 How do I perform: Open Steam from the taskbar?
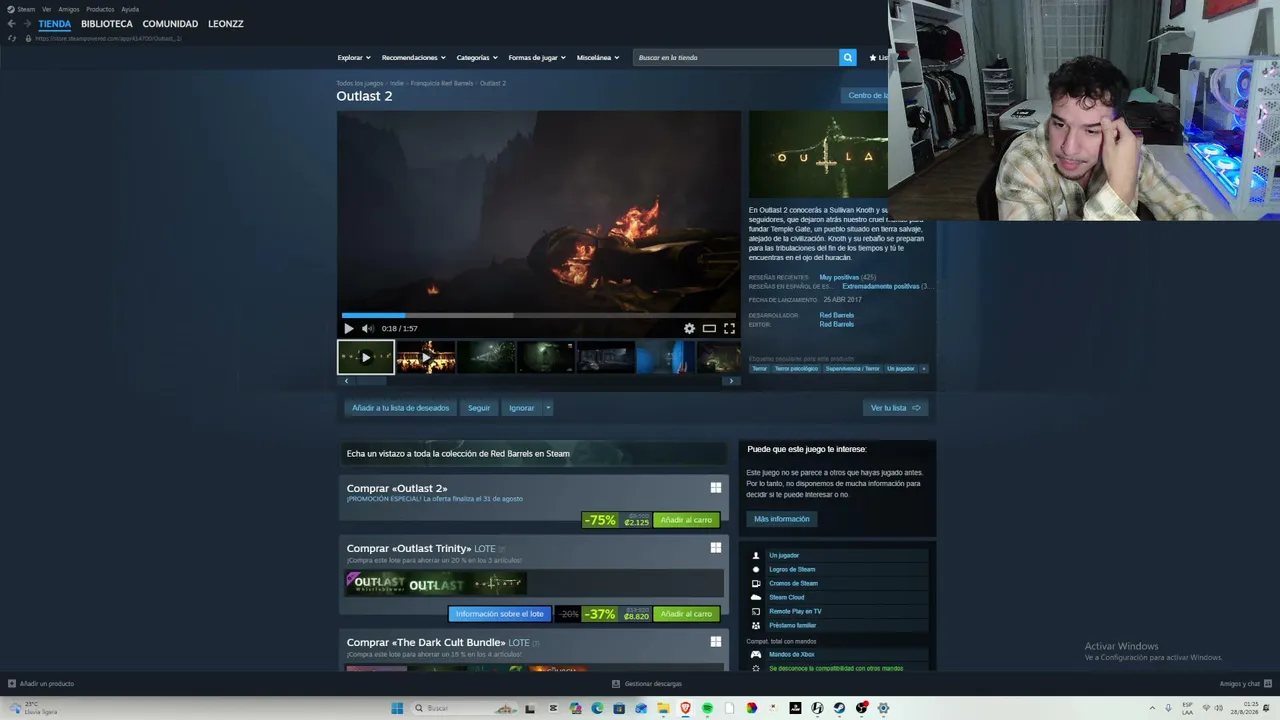pyautogui.click(x=839, y=708)
